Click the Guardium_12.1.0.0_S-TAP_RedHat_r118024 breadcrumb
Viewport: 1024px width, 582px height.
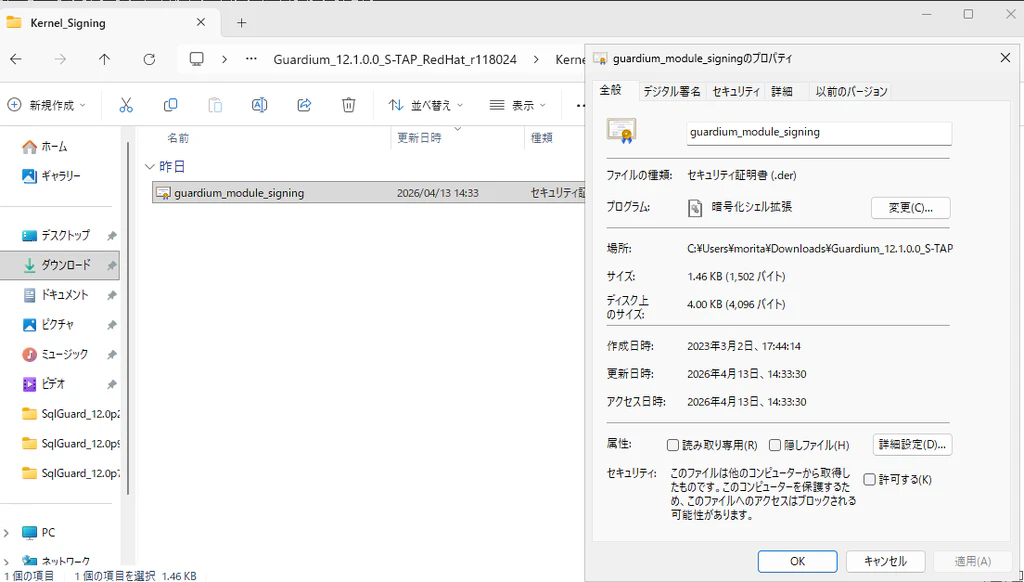click(394, 59)
